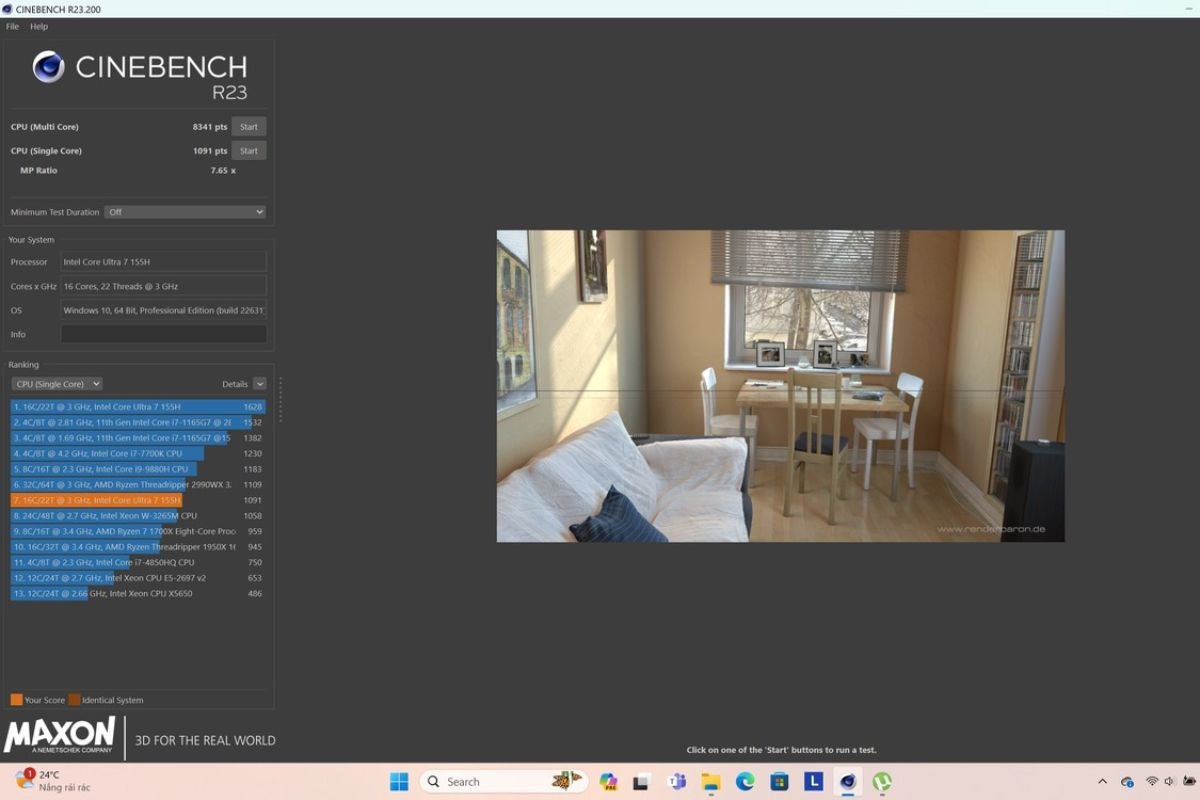Viewport: 1200px width, 800px height.
Task: Click the orange Your Score legend swatch
Action: pyautogui.click(x=16, y=700)
